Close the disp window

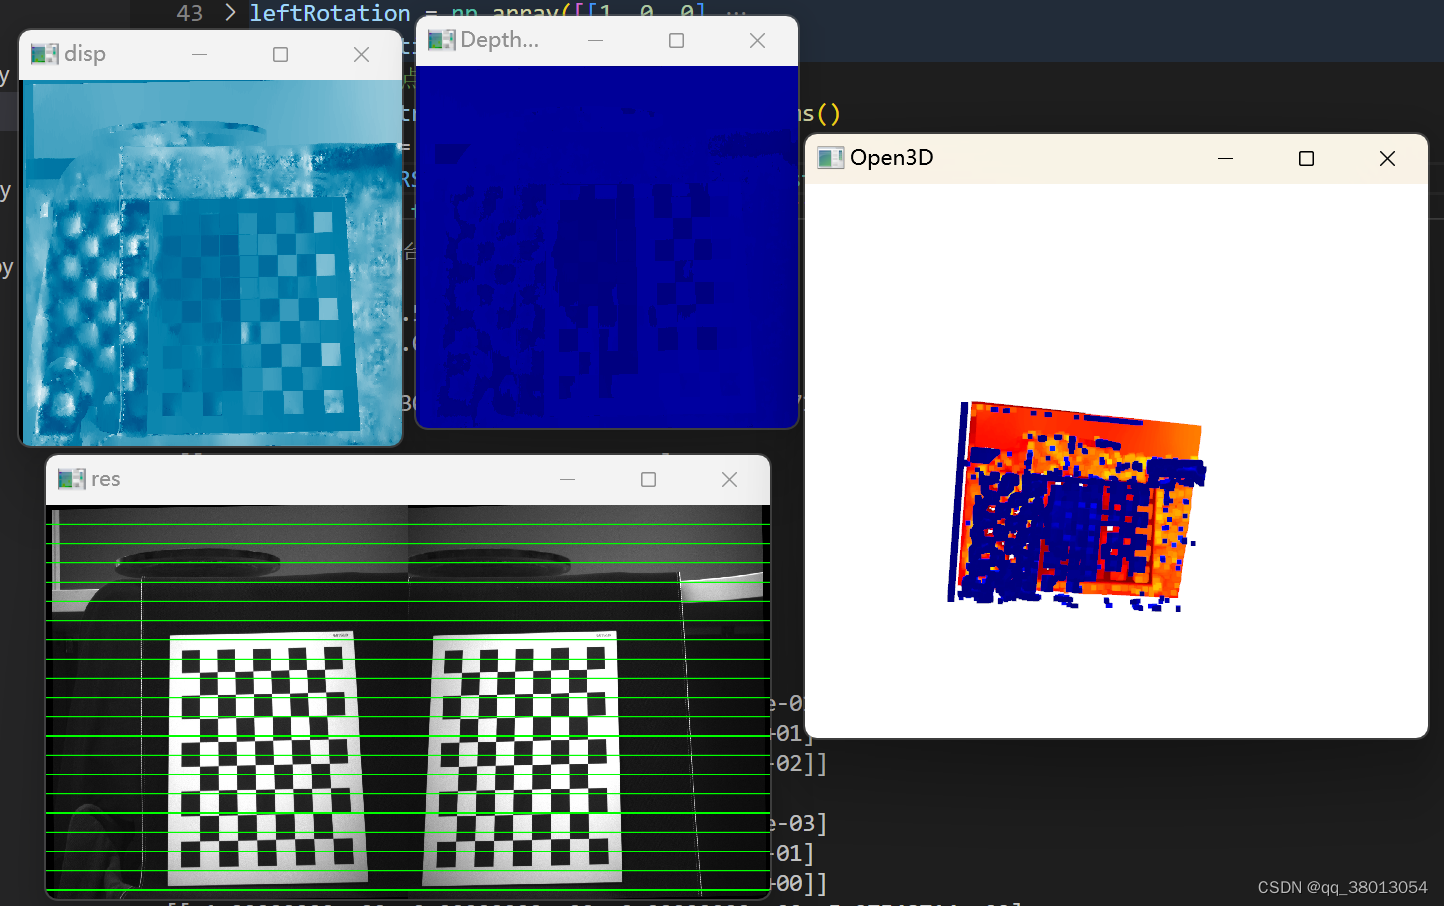362,54
